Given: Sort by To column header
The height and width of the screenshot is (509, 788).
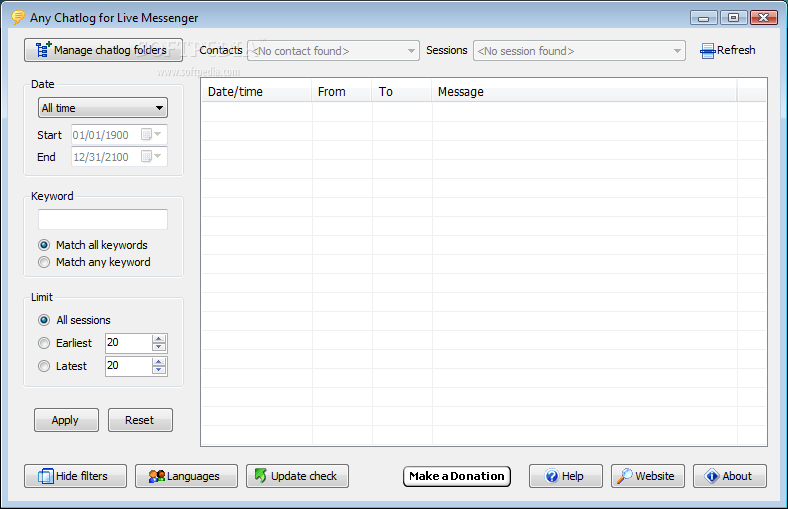Looking at the screenshot, I should pyautogui.click(x=402, y=92).
